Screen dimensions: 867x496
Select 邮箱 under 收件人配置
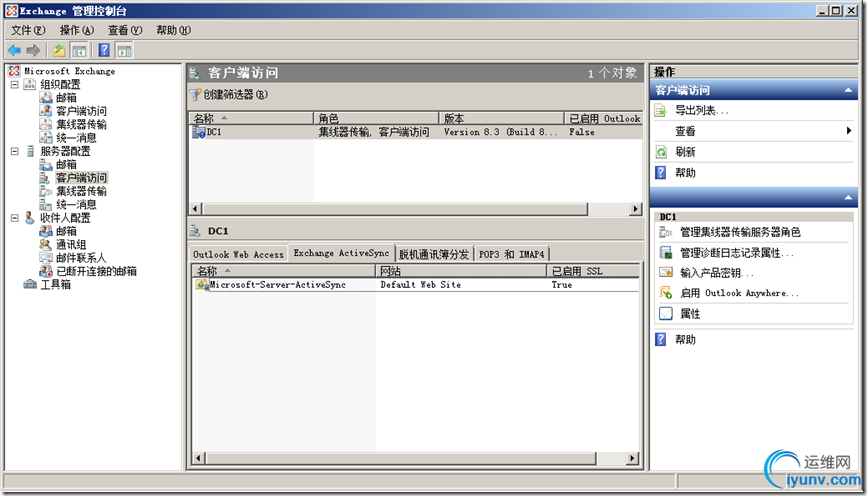coord(66,231)
